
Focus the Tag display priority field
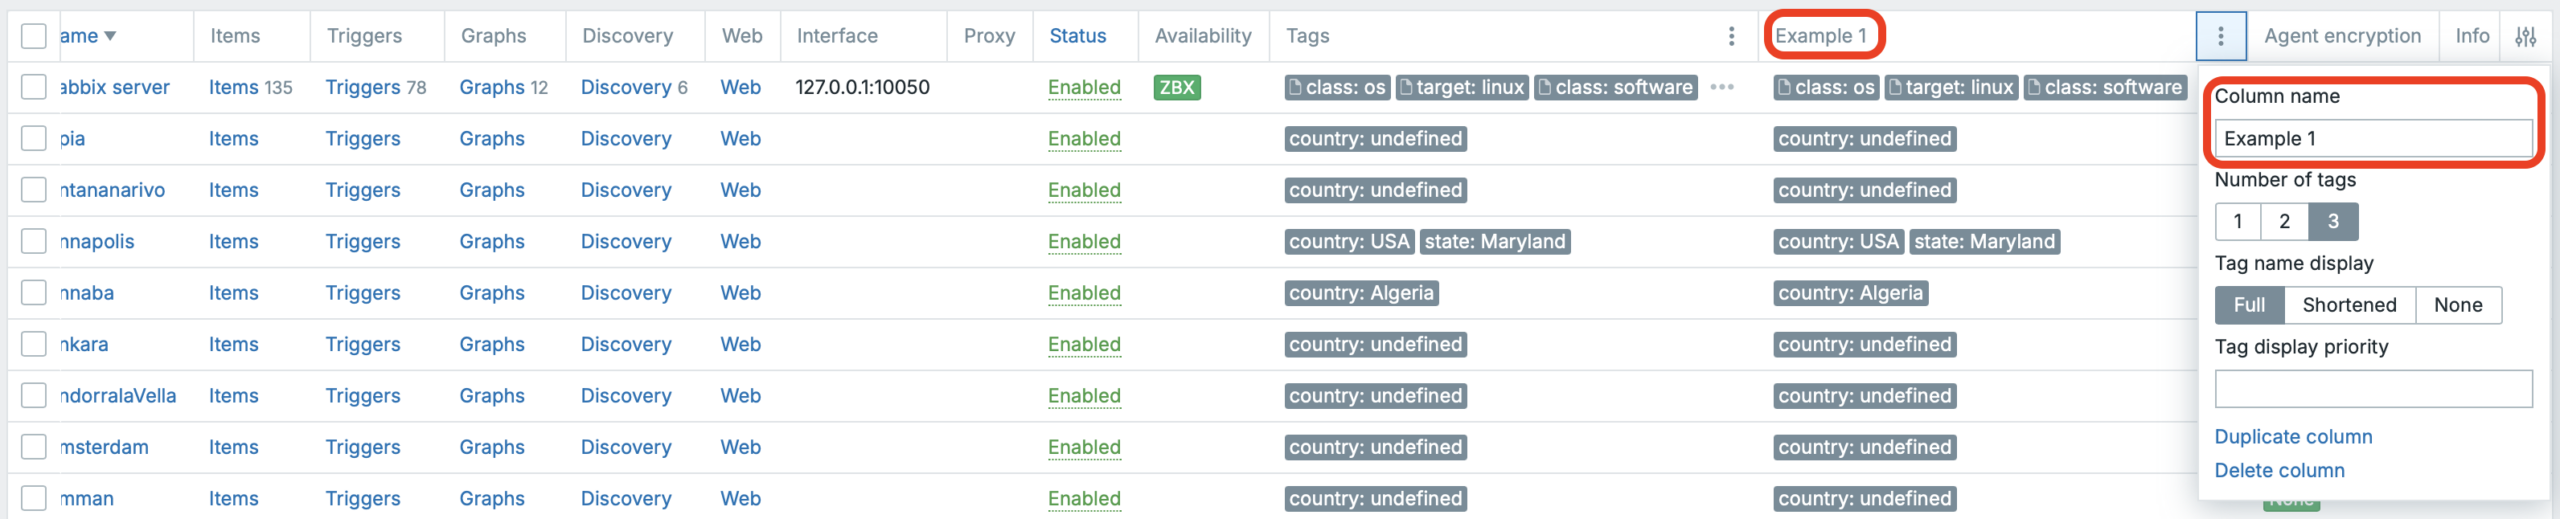[2372, 389]
